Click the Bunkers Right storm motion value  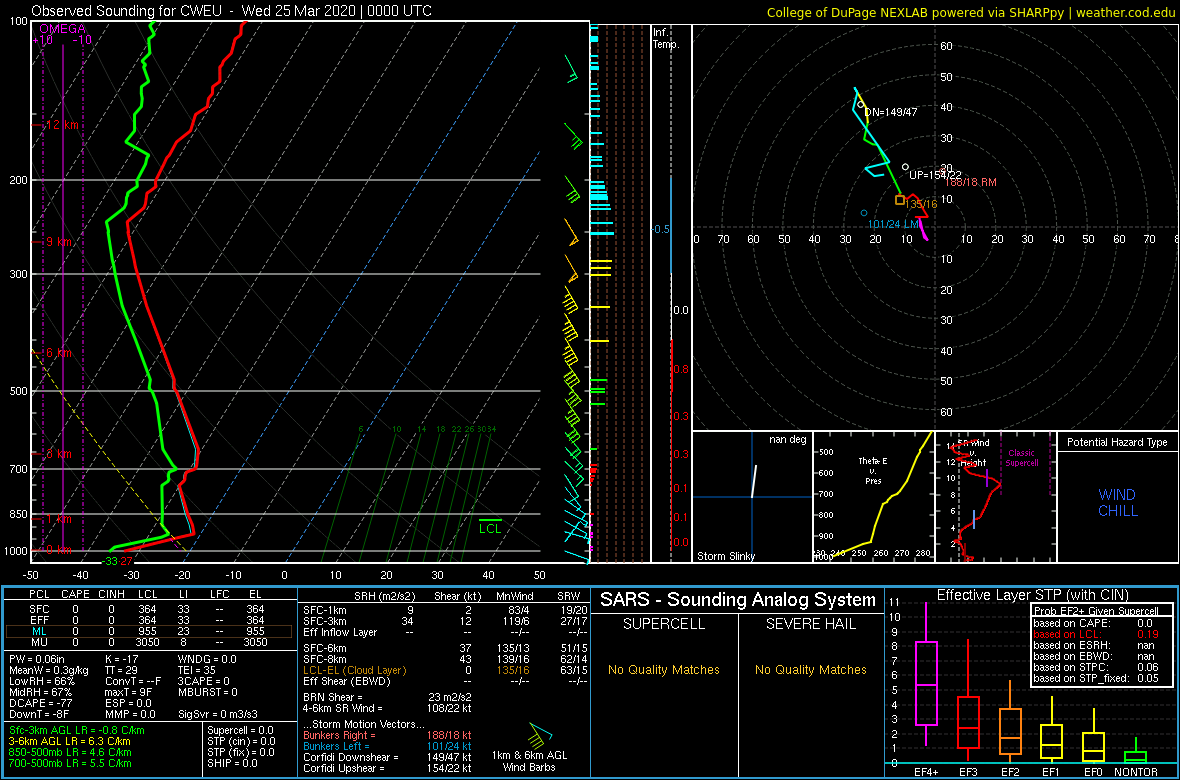pyautogui.click(x=449, y=734)
